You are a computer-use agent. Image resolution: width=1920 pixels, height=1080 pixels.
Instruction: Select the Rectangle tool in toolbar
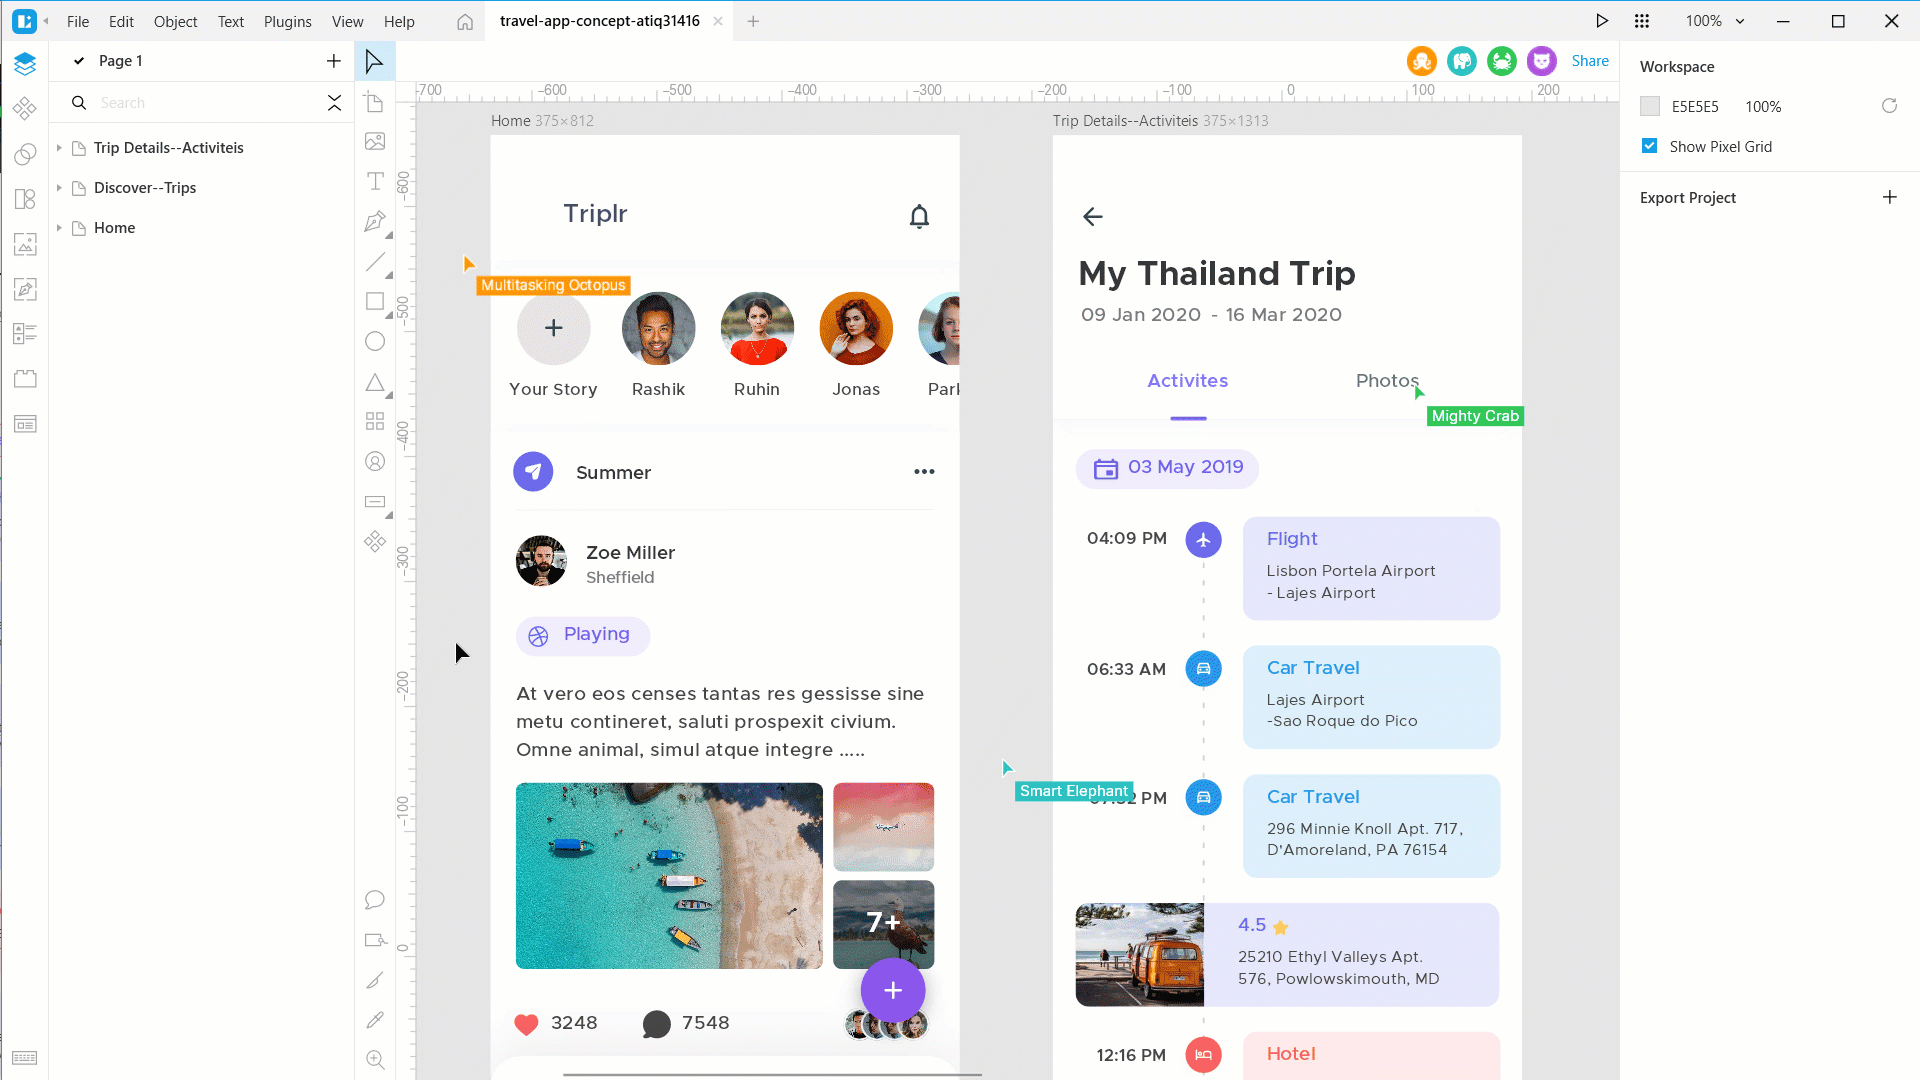coord(375,301)
